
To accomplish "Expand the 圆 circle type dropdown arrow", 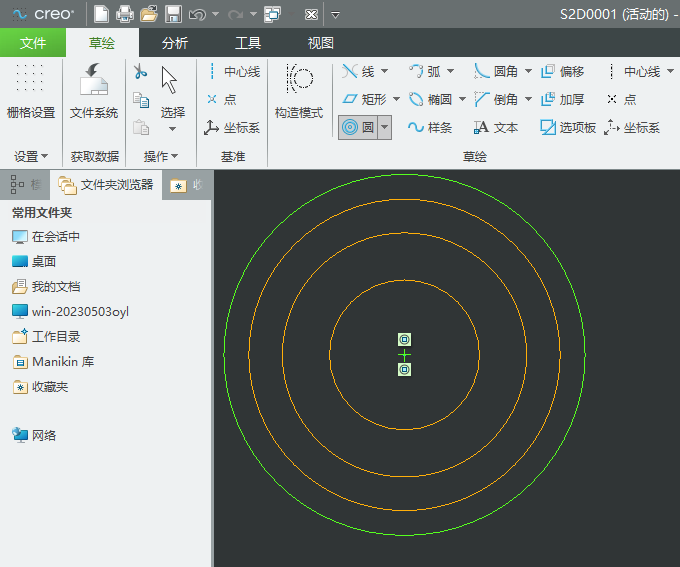I will click(384, 128).
